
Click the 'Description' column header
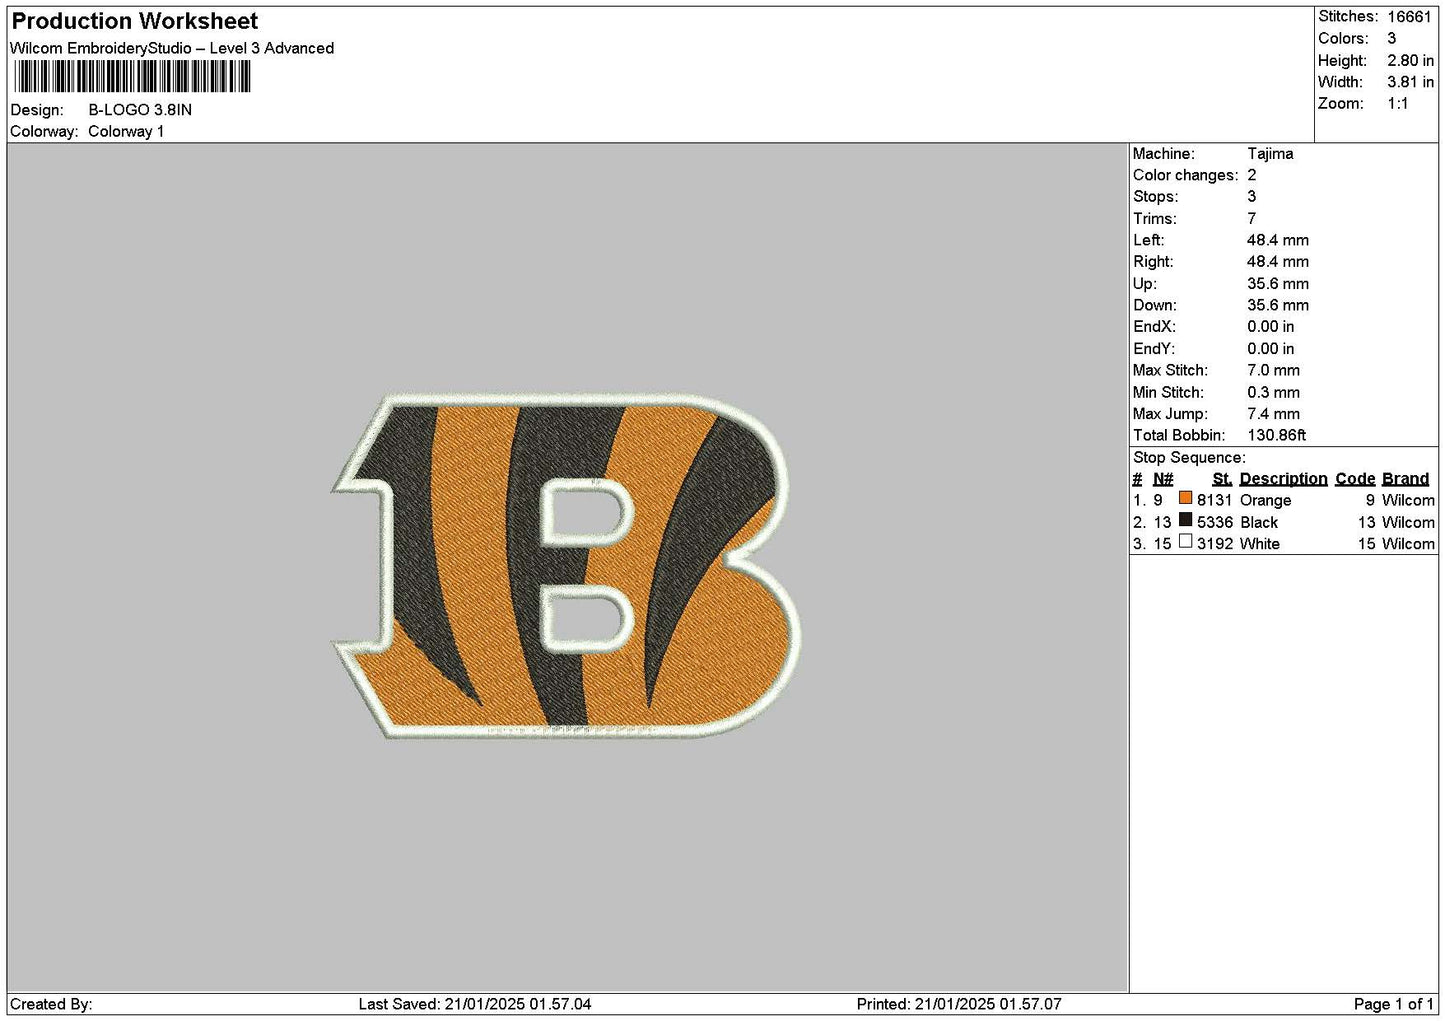point(1283,479)
